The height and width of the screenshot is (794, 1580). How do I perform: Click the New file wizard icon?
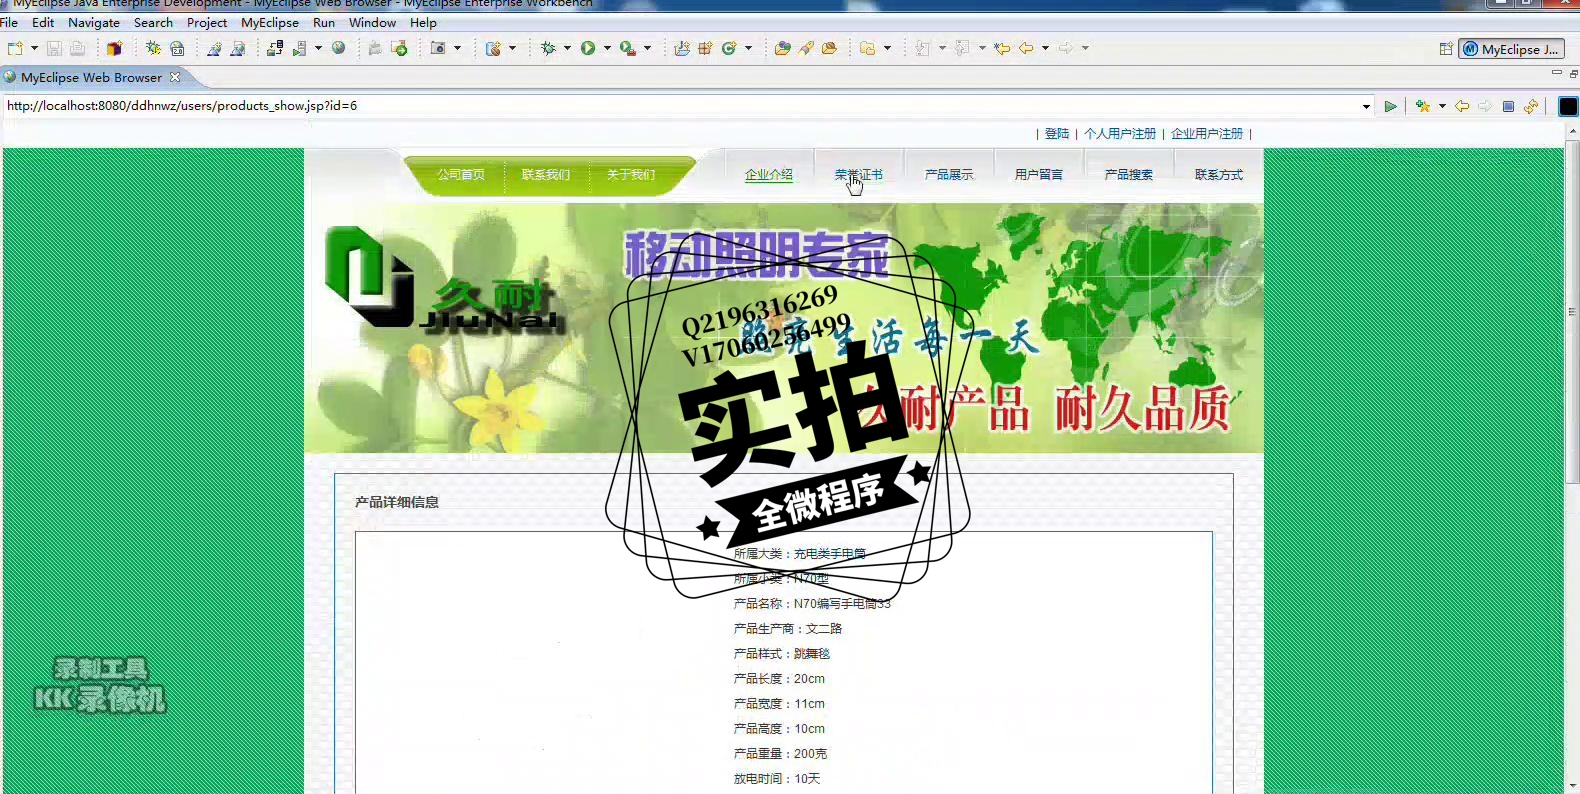[x=15, y=48]
